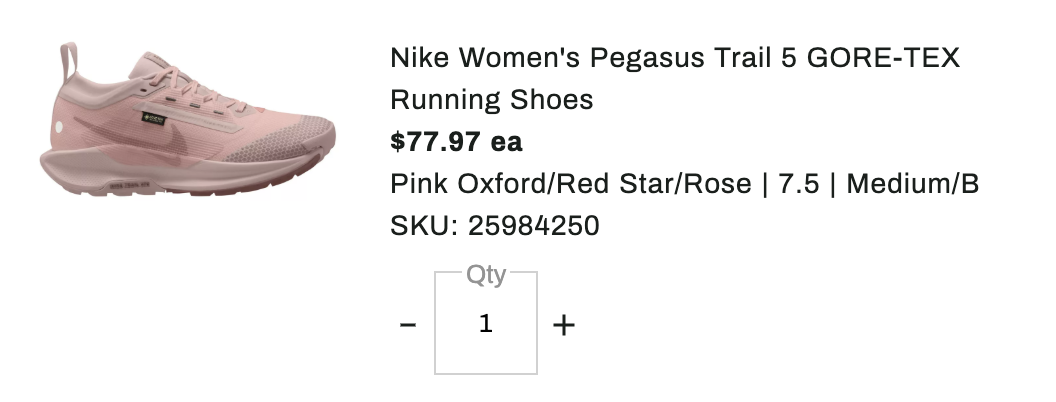Open the pink Nike shoe product image
The image size is (1056, 402).
[188, 125]
